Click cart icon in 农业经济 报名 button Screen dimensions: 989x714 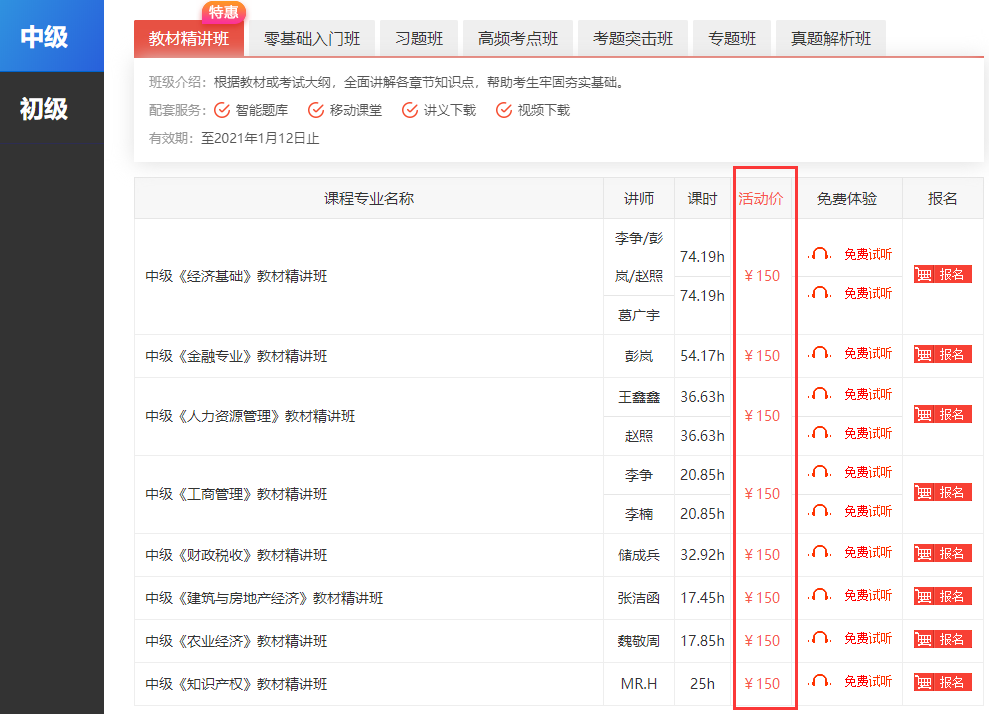pos(923,639)
